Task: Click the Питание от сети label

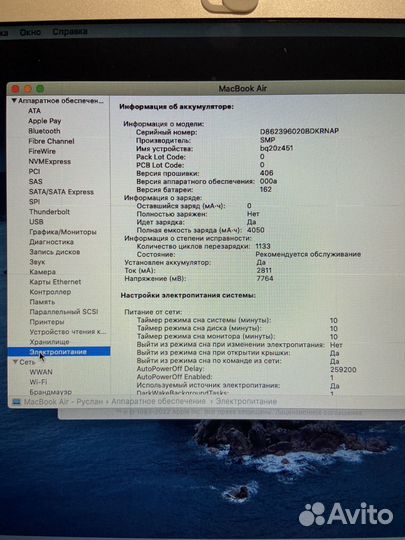Action: coord(153,312)
